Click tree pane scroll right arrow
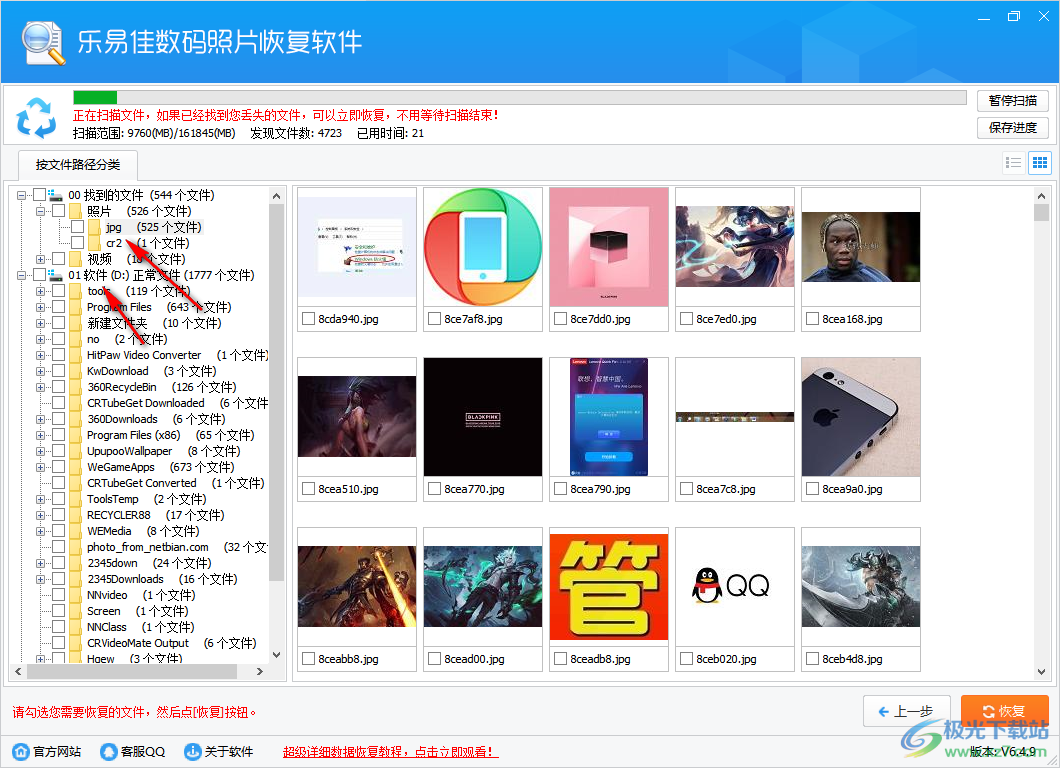 260,671
